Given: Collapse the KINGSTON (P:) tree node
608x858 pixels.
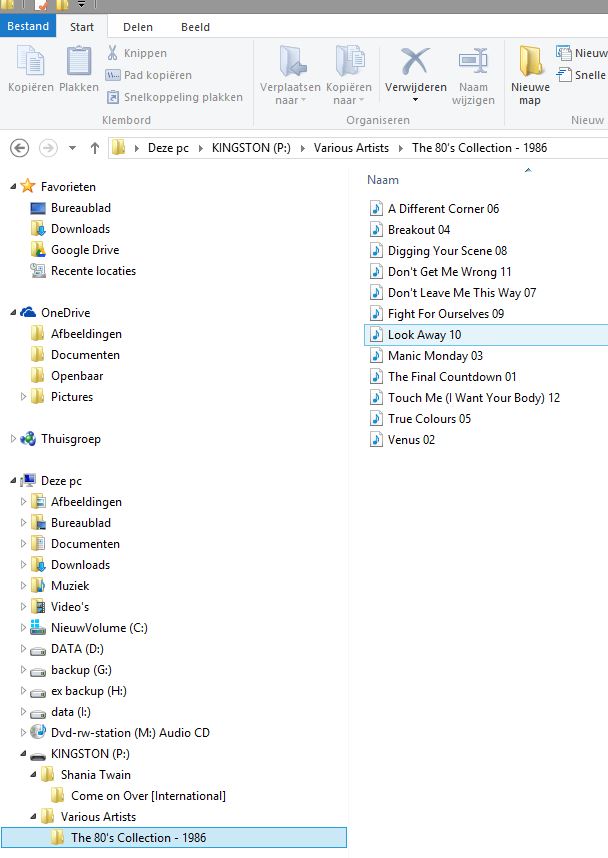Looking at the screenshot, I should pyautogui.click(x=23, y=754).
